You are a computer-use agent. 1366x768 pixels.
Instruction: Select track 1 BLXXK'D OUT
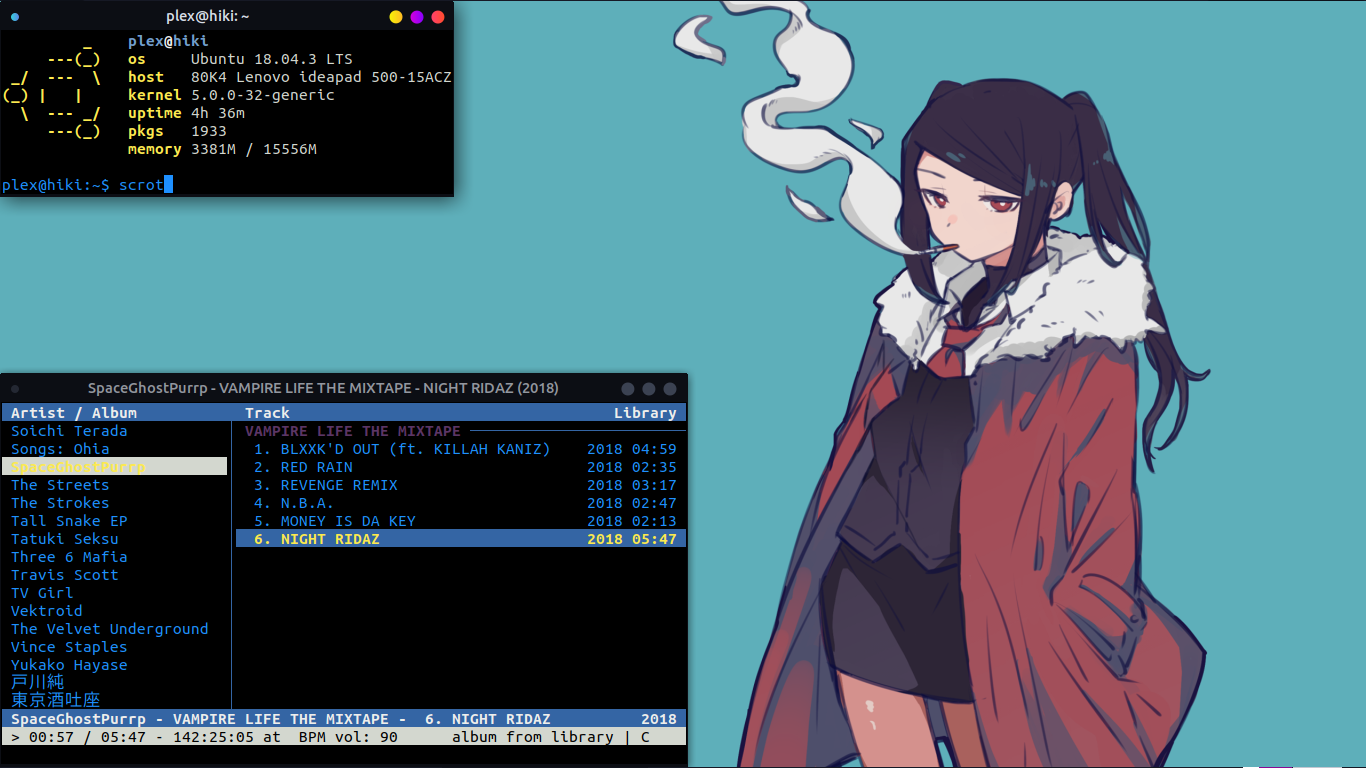click(x=402, y=449)
